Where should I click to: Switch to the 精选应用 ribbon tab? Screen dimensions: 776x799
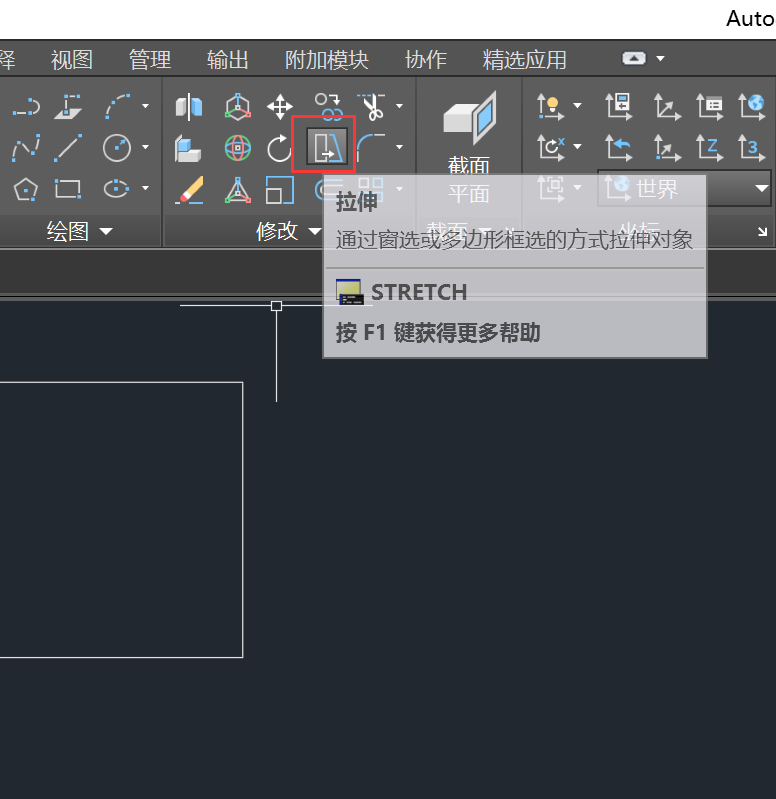tap(525, 60)
